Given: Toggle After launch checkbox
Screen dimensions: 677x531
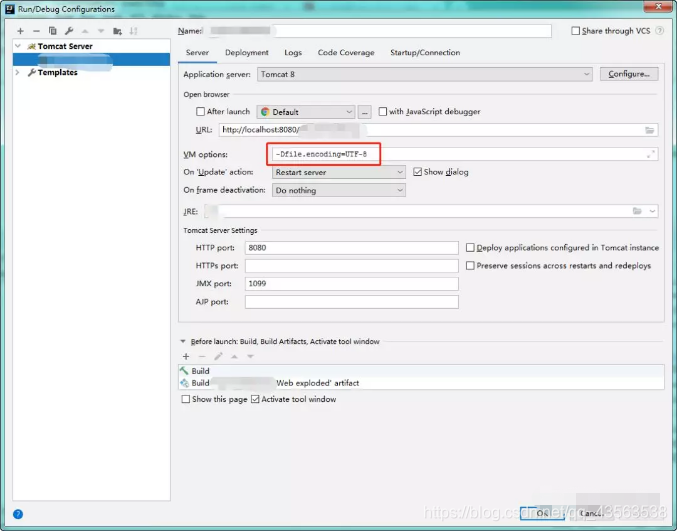Looking at the screenshot, I should point(200,112).
